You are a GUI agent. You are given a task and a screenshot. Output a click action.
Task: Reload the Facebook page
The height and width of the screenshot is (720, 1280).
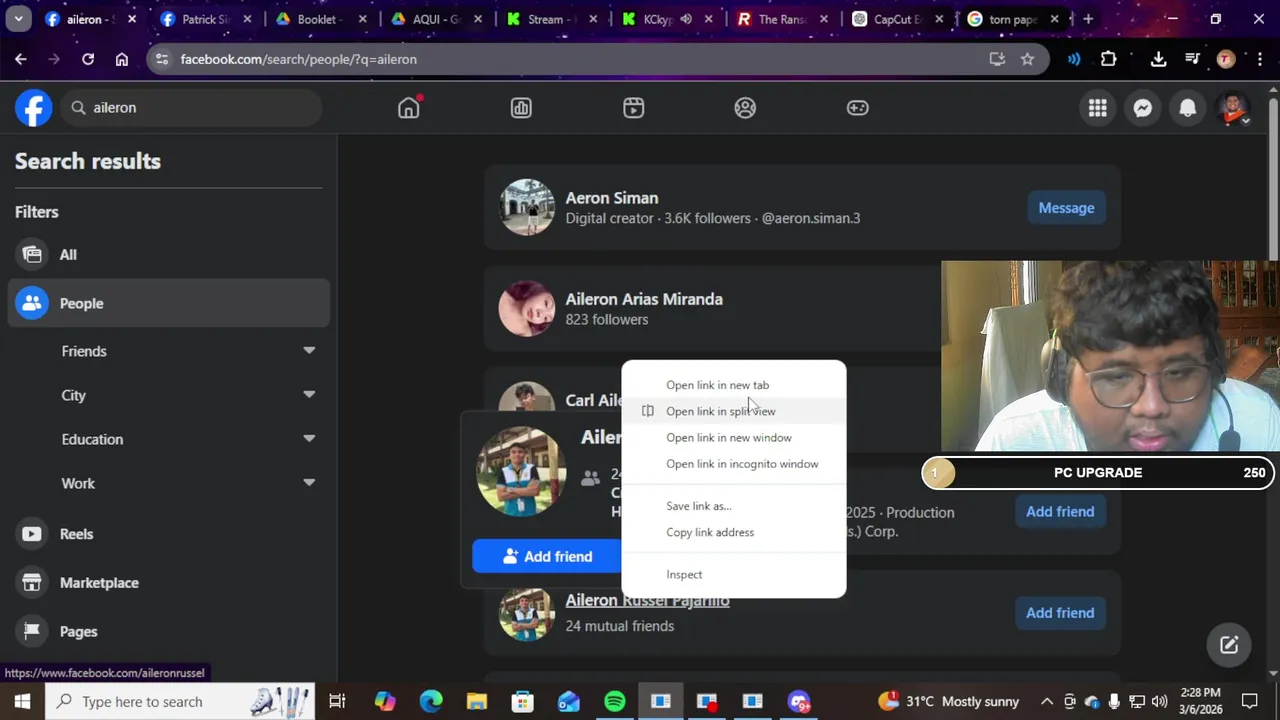pos(88,59)
